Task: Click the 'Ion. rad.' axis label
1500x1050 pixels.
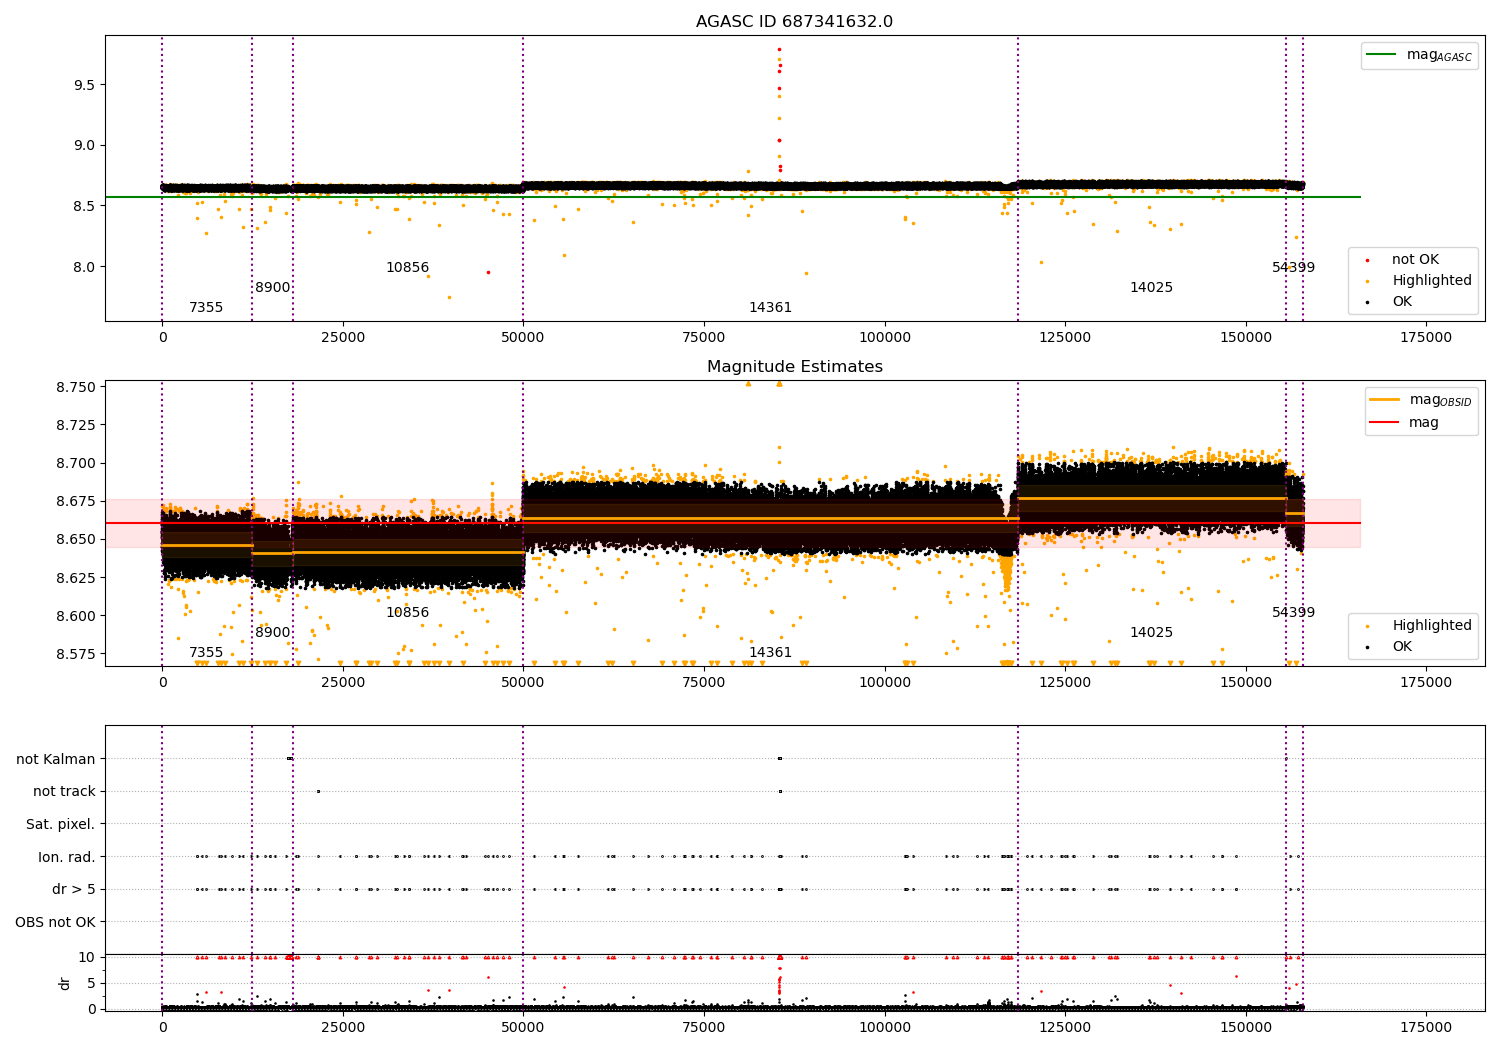Action: pyautogui.click(x=67, y=857)
